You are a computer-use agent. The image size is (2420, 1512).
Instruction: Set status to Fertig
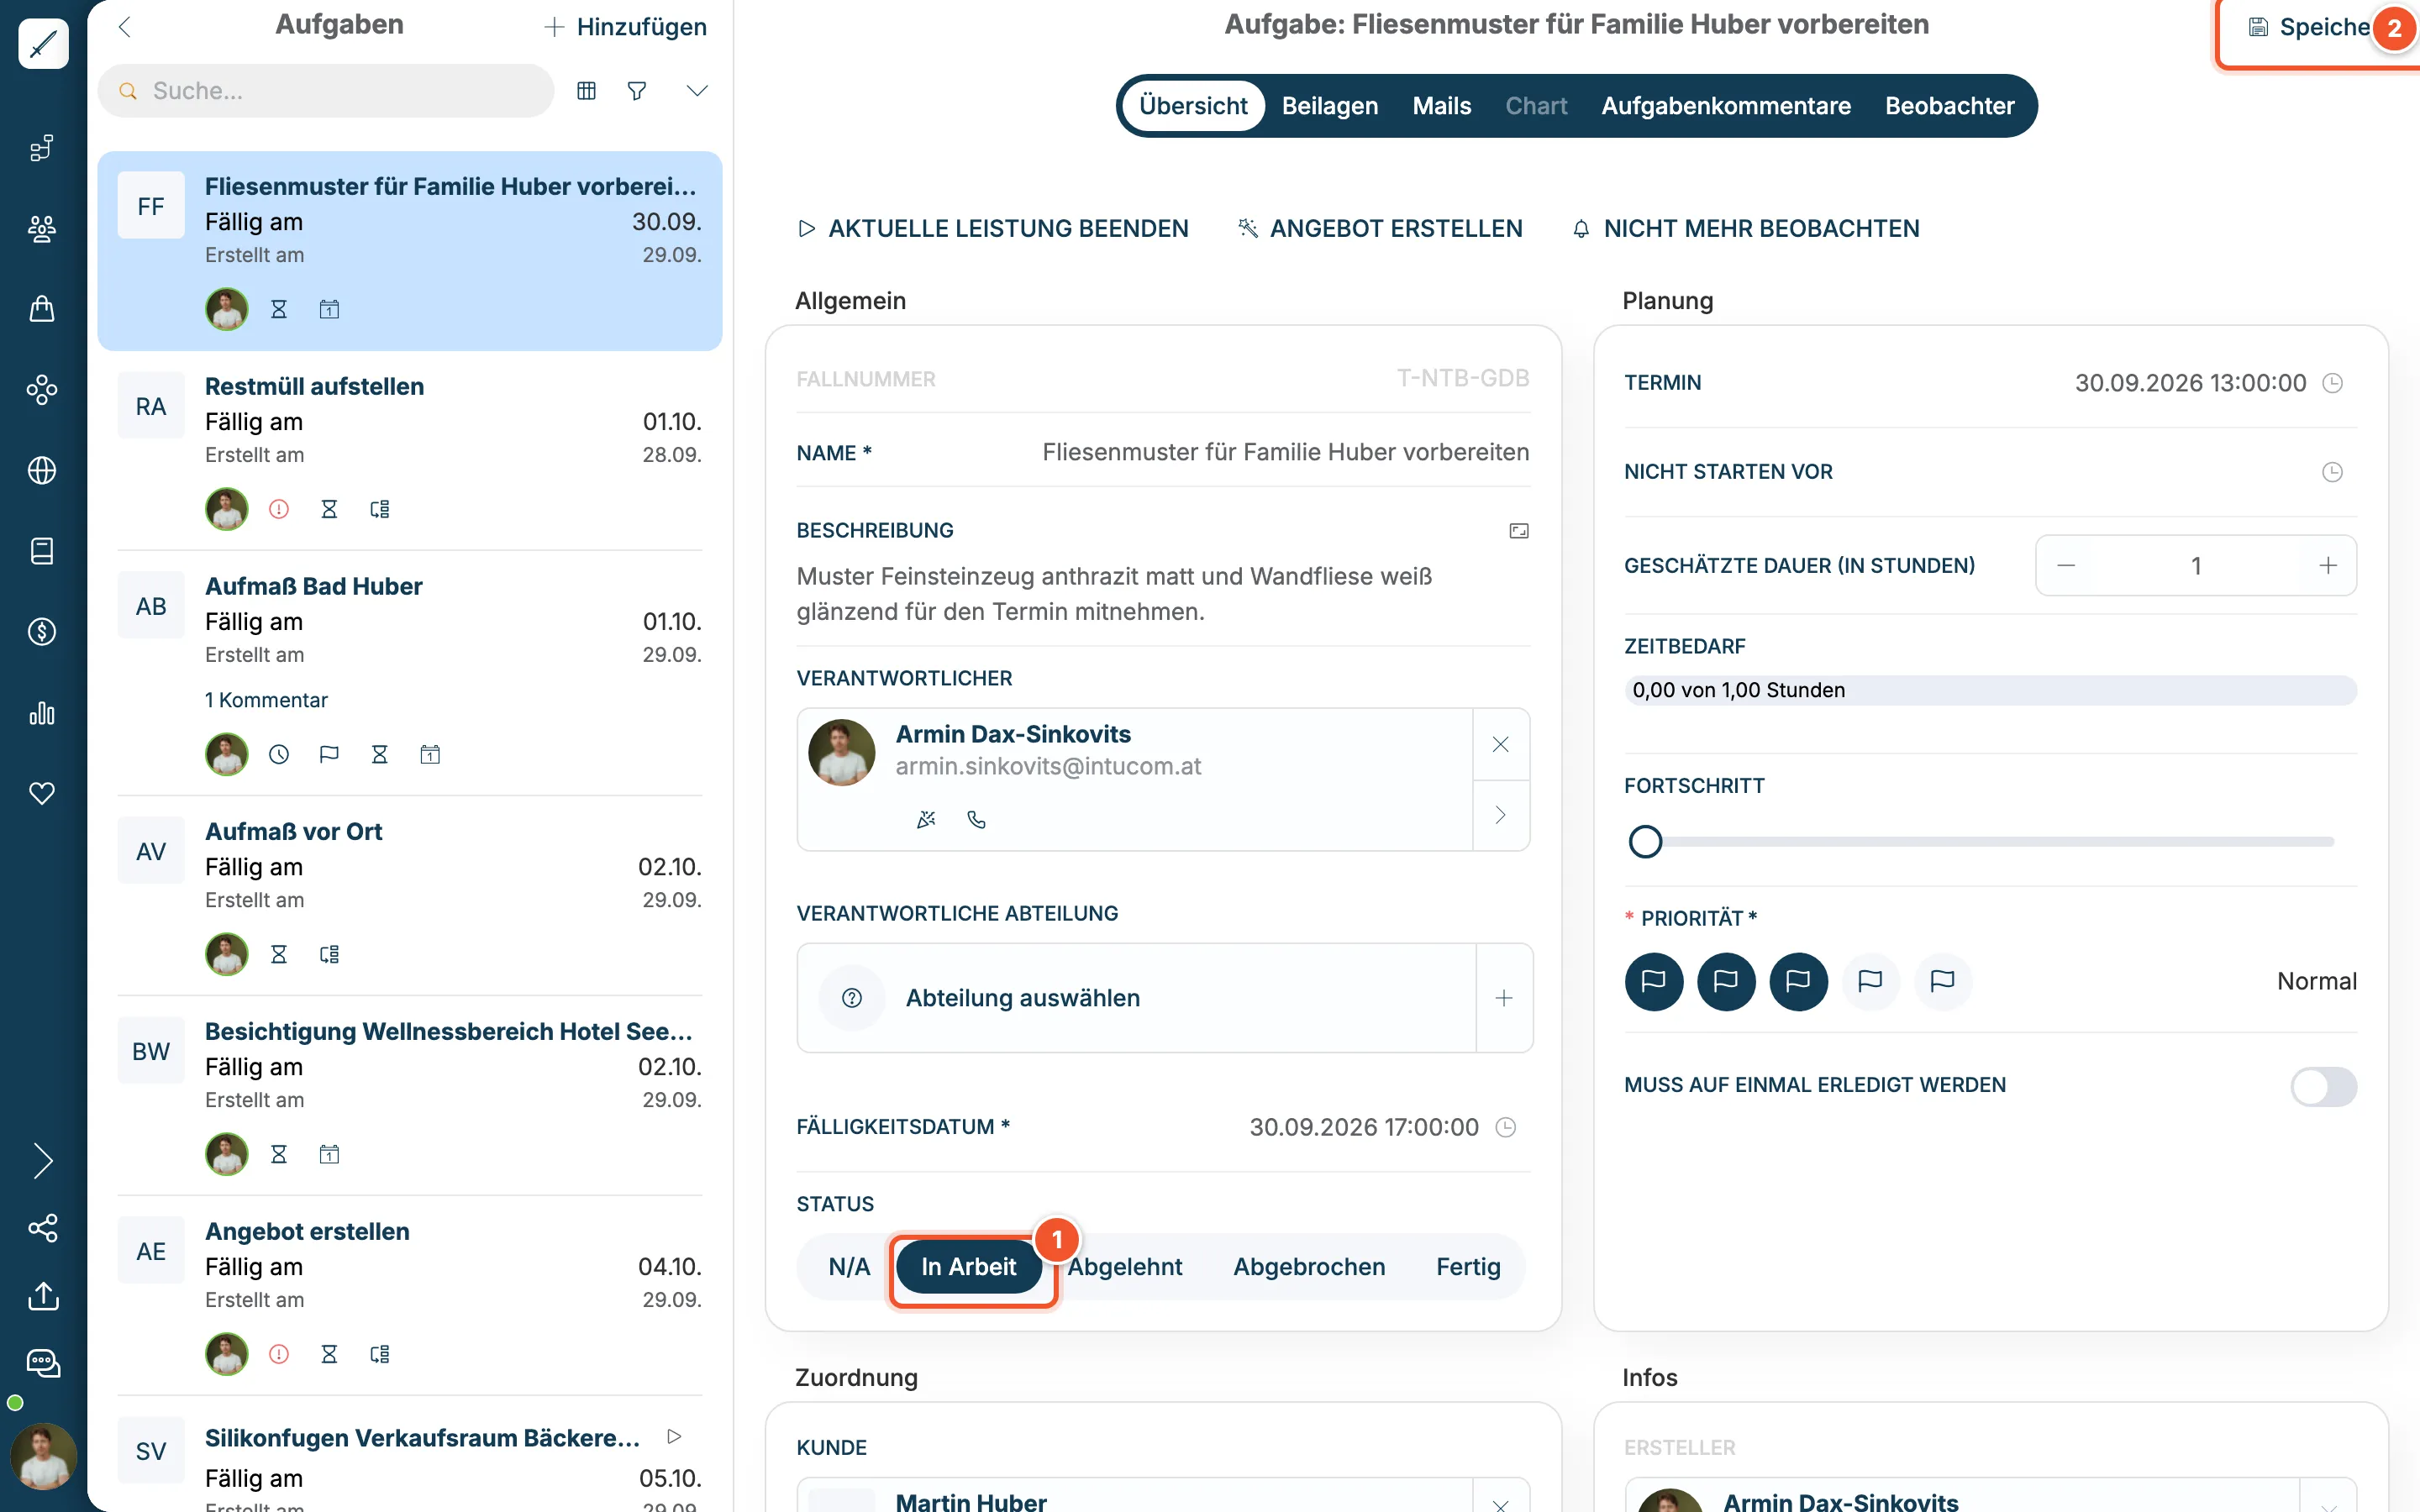[1468, 1267]
